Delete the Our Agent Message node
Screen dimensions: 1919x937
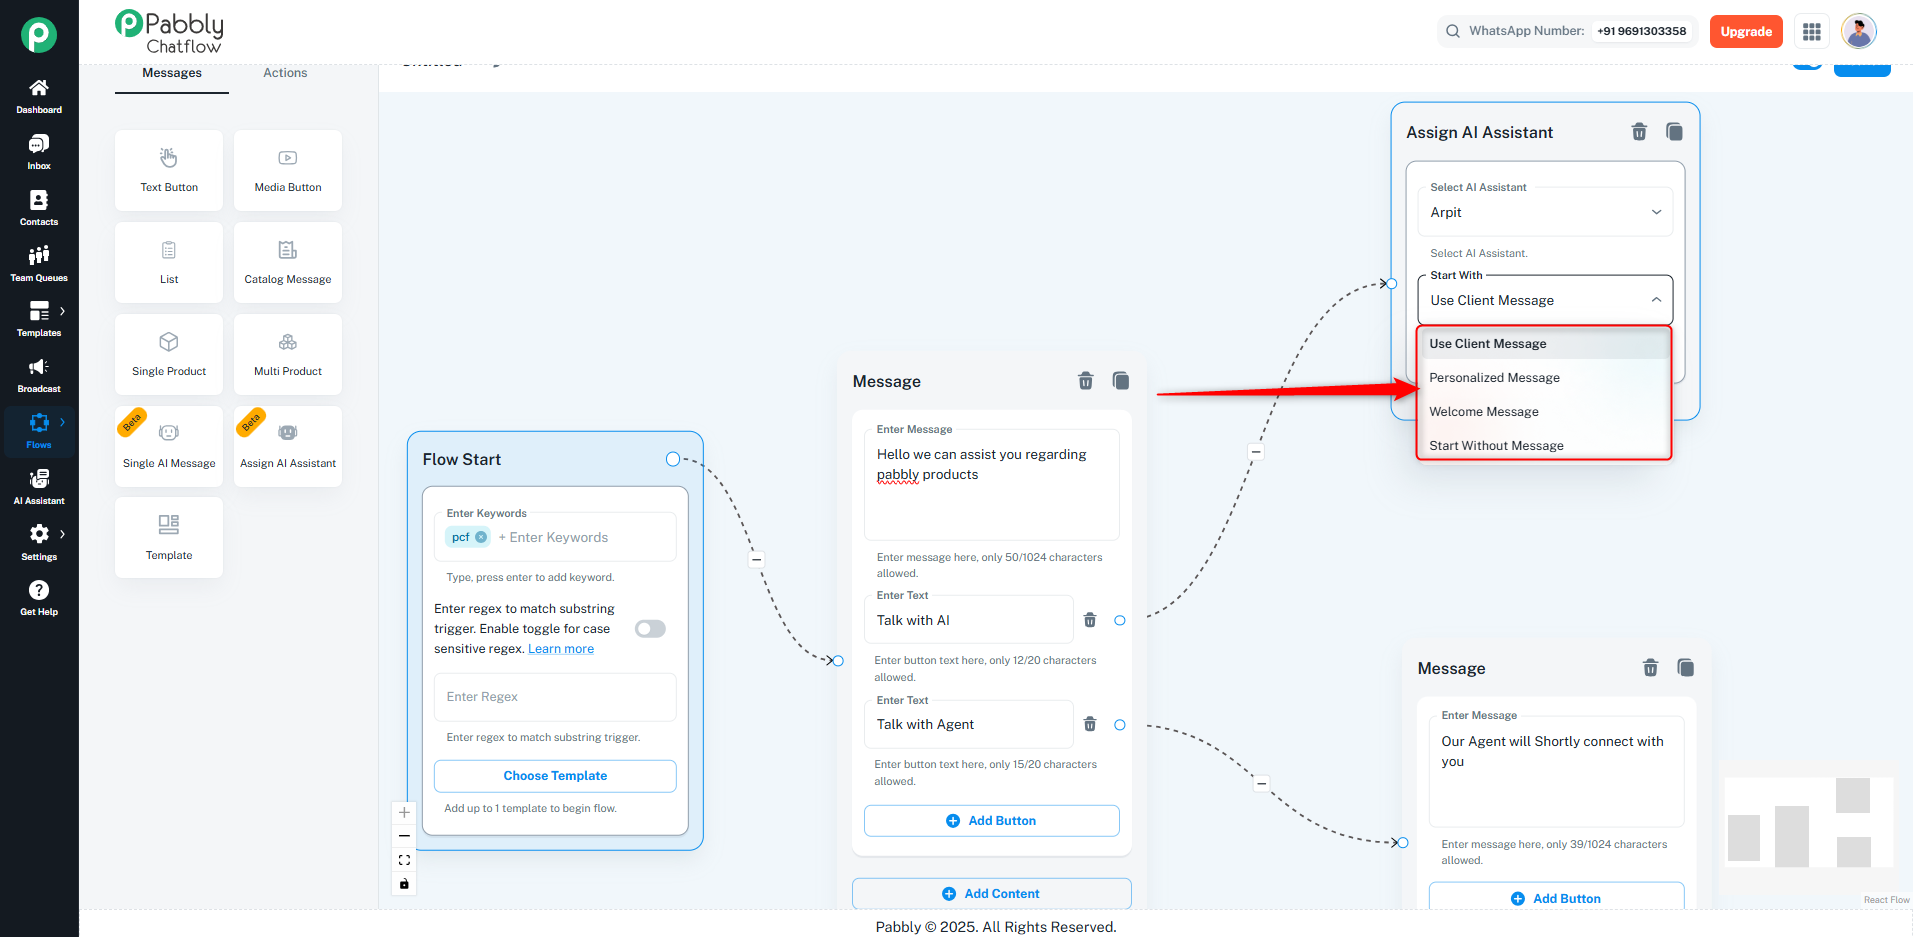[x=1650, y=668]
